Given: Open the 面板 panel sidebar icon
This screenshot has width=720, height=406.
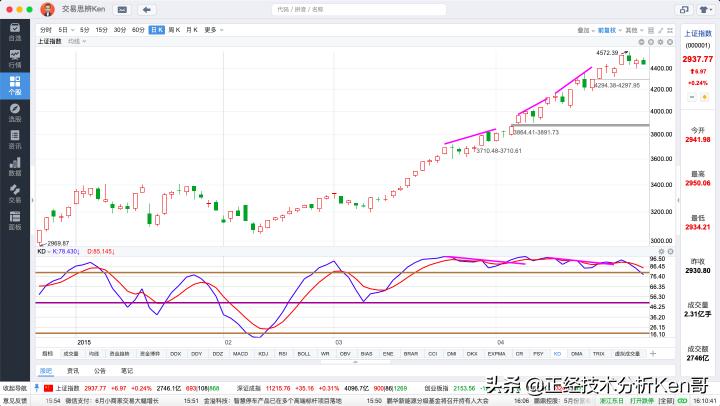Looking at the screenshot, I should tap(15, 221).
